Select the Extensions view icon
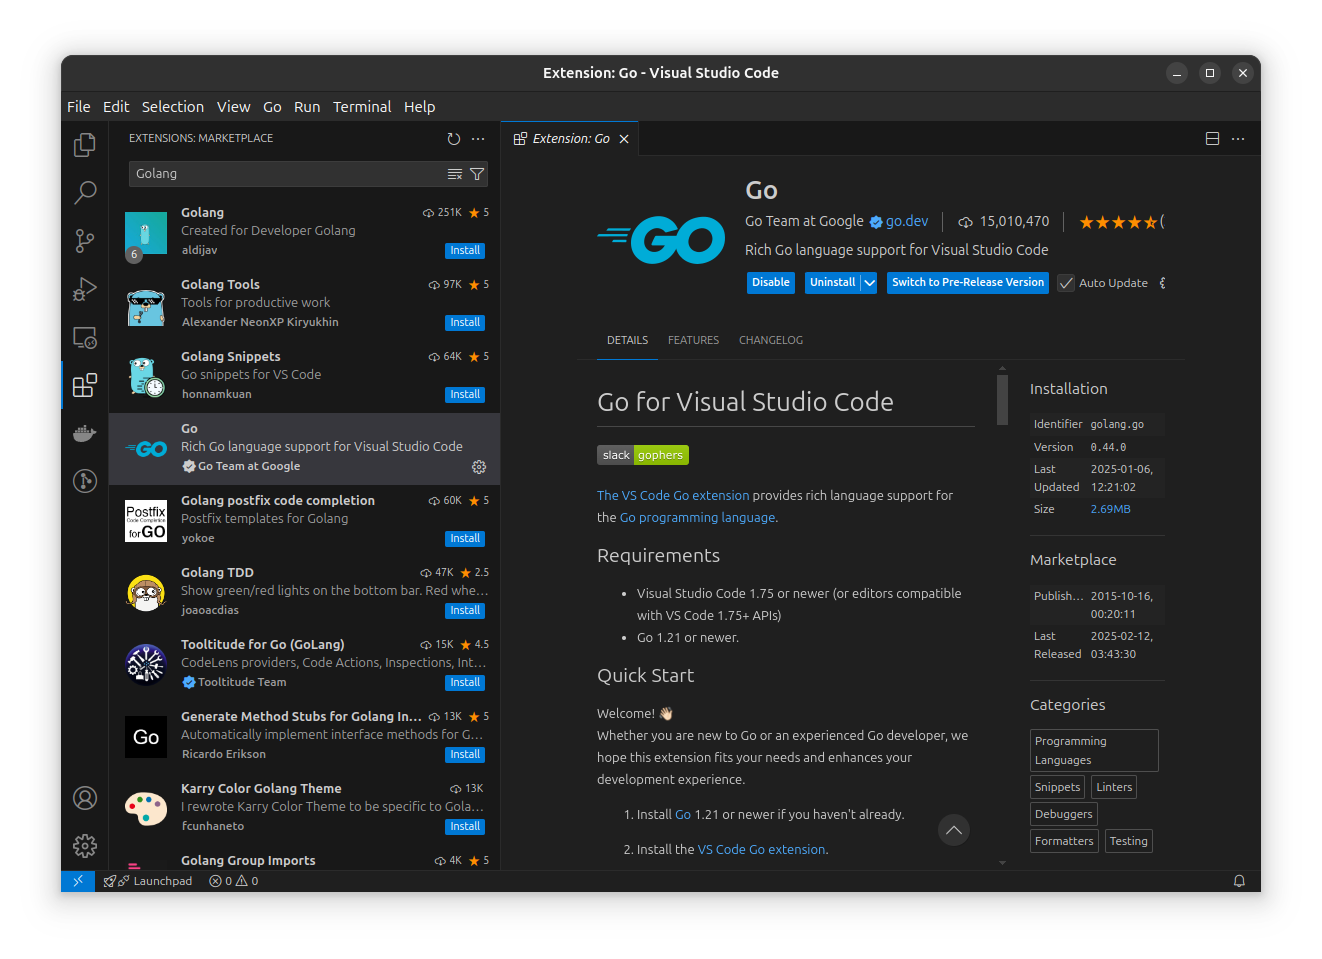This screenshot has width=1322, height=959. pos(85,385)
